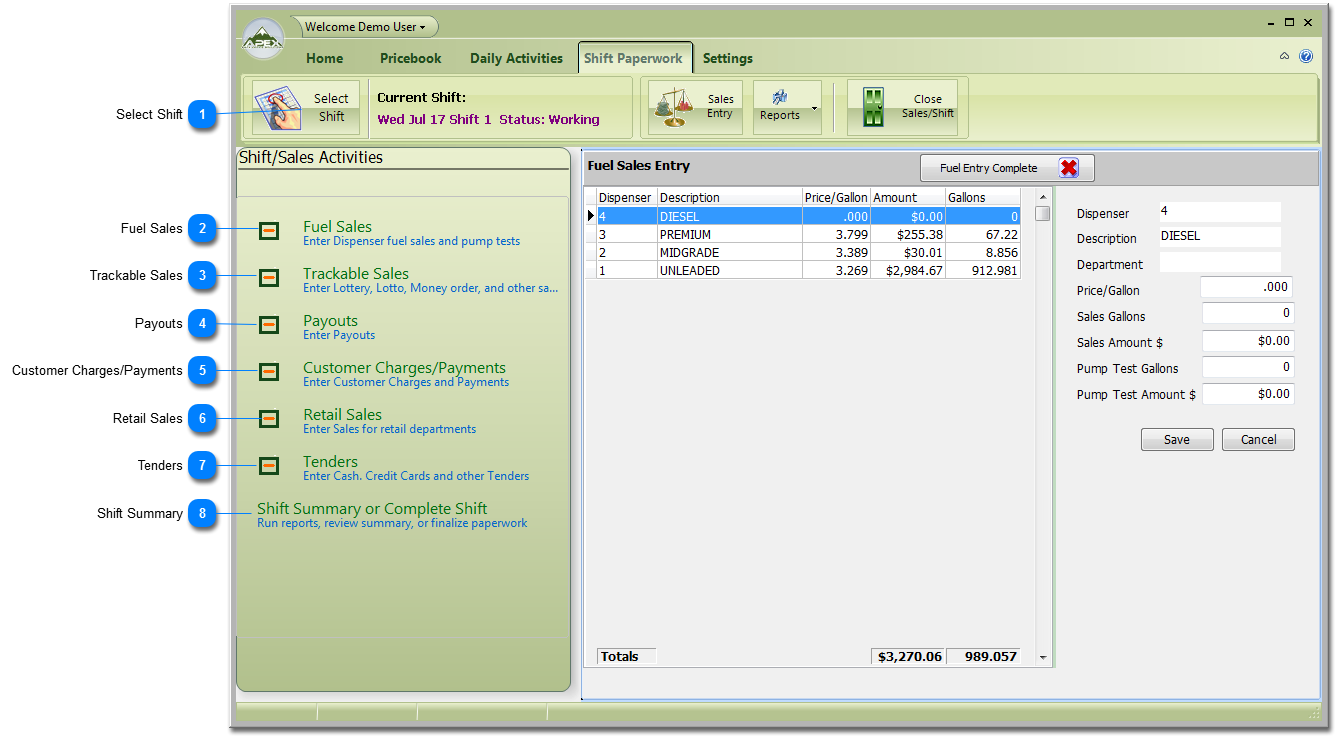Expand the Welcome Demo User dropdown

pyautogui.click(x=365, y=27)
